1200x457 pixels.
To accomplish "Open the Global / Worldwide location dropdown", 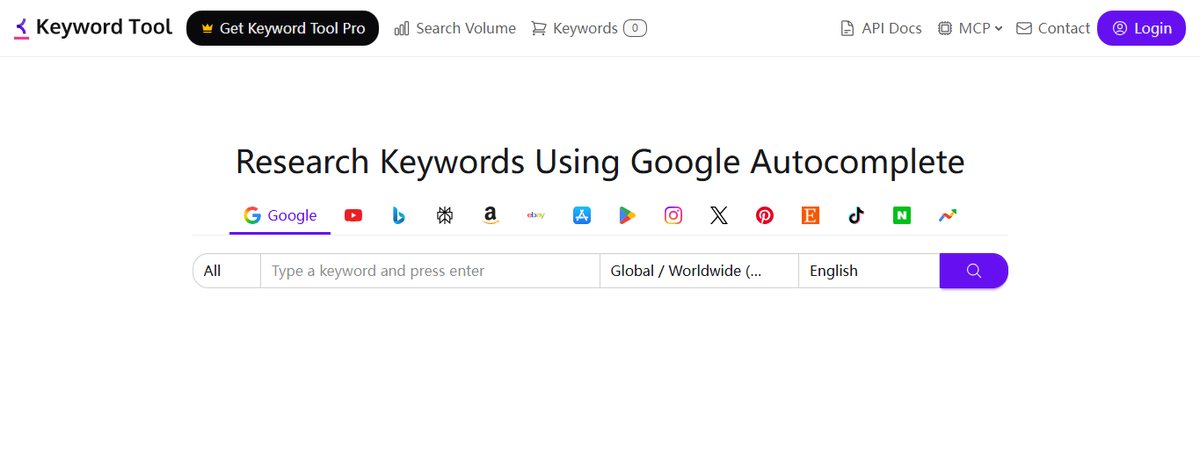I will click(699, 271).
